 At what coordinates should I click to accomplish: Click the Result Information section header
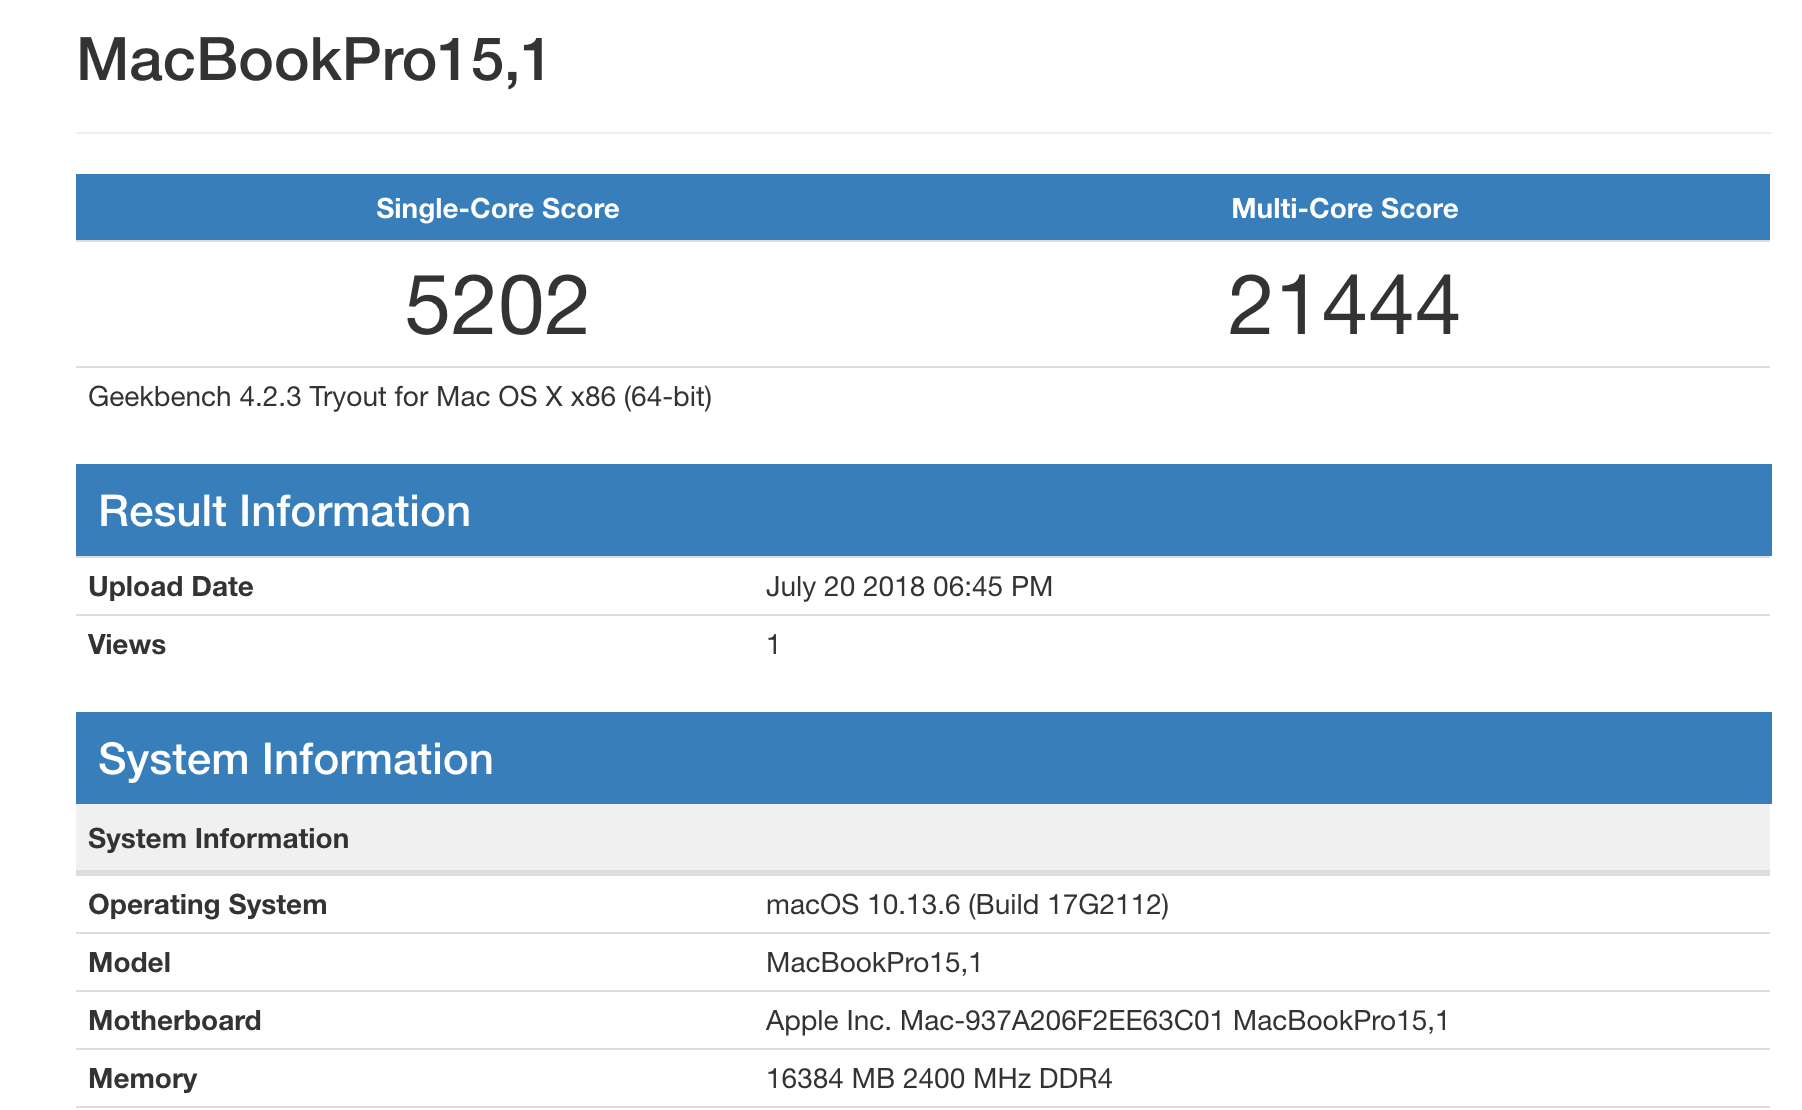point(923,510)
